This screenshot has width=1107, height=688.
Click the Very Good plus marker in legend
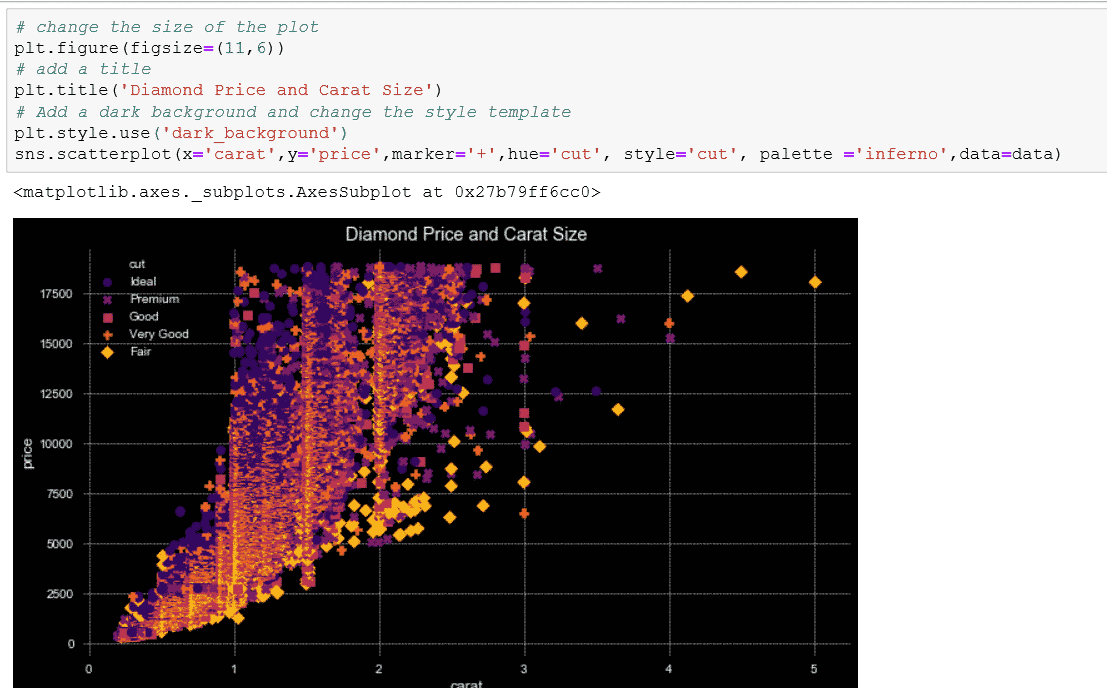(108, 334)
